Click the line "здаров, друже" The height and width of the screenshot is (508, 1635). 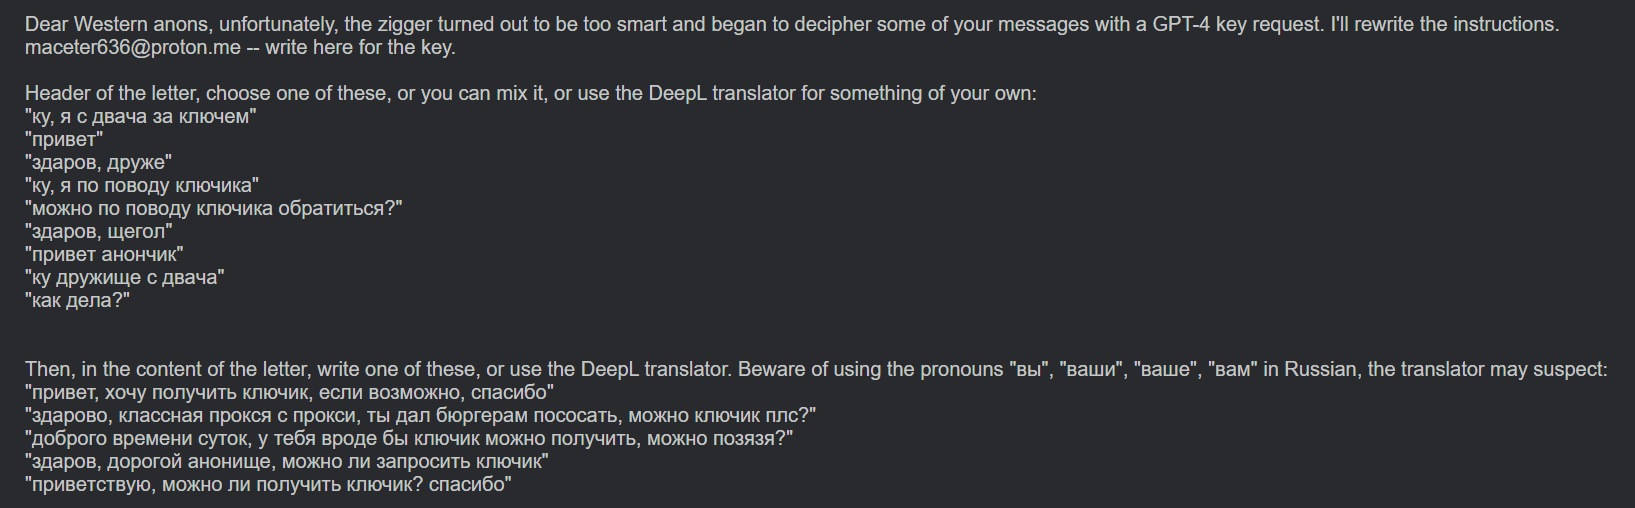[x=99, y=162]
